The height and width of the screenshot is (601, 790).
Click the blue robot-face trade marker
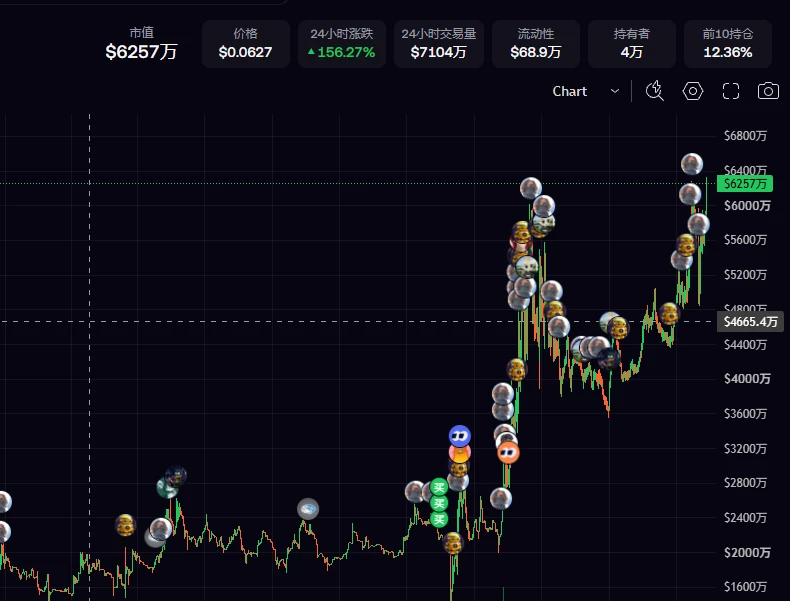click(459, 436)
